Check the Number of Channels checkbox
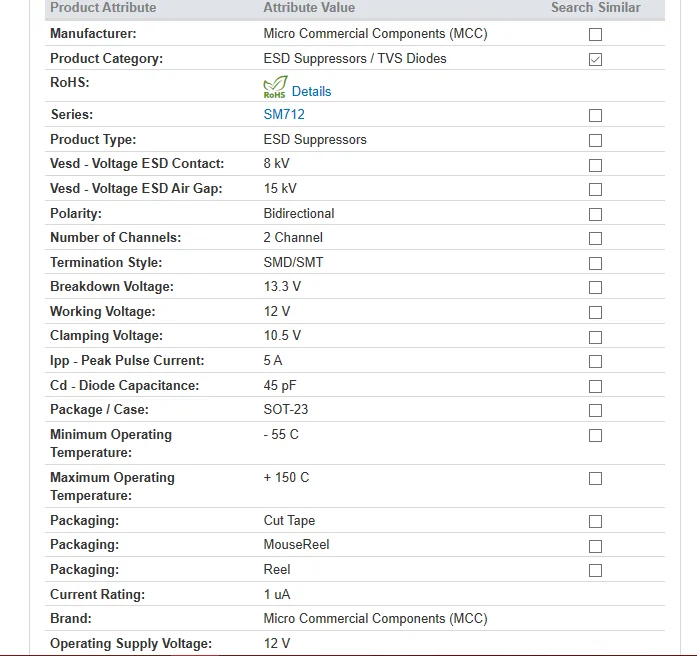The image size is (697, 656). [595, 238]
